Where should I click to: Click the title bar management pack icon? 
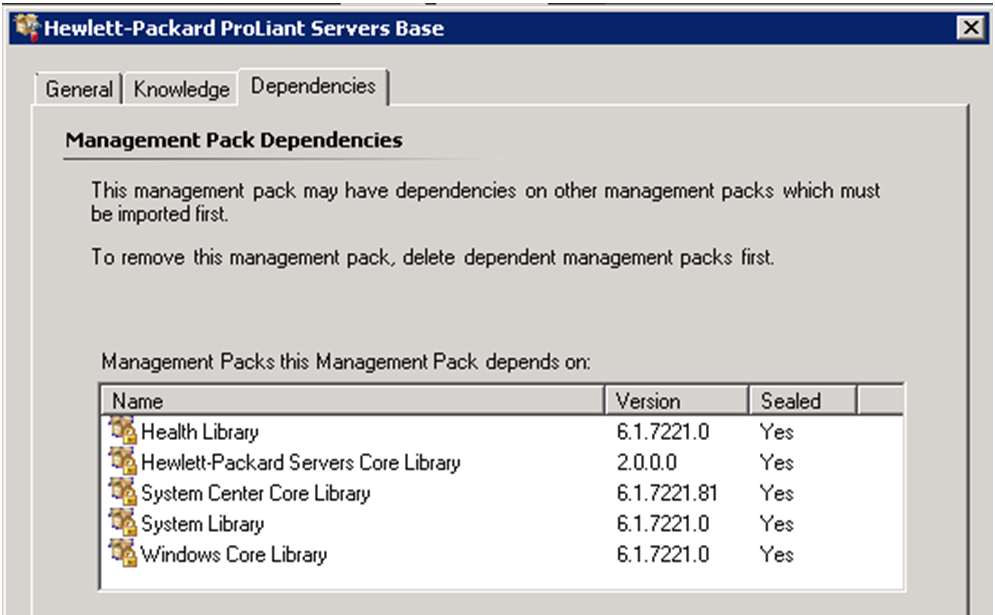click(x=27, y=28)
